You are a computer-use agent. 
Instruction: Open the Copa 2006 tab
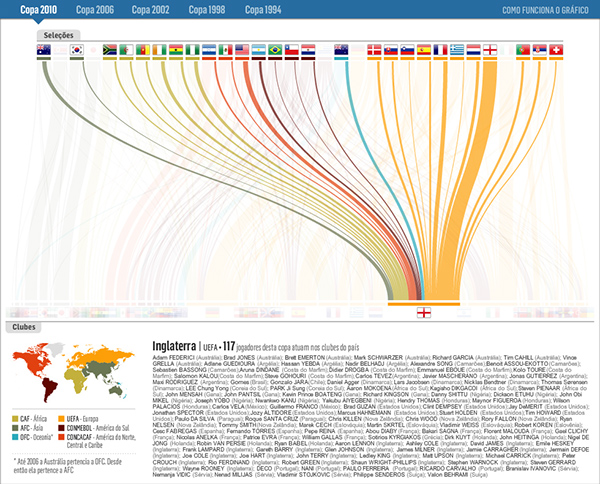[x=95, y=10]
